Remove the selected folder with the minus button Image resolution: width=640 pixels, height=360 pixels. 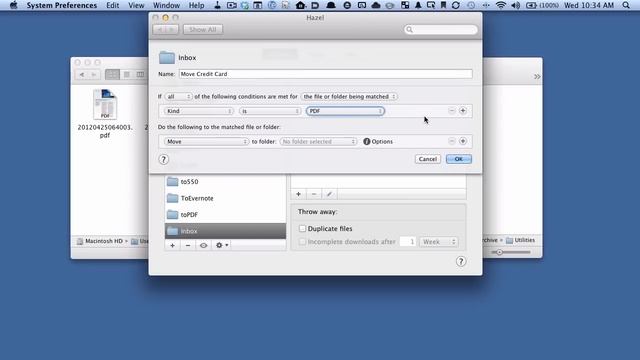[188, 245]
